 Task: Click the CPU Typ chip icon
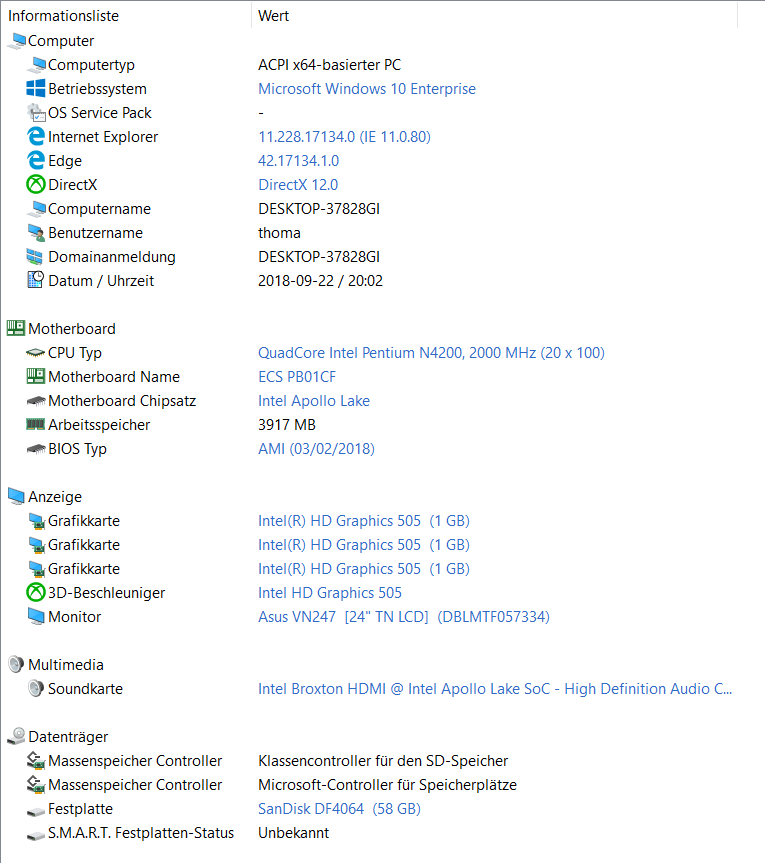coord(35,353)
